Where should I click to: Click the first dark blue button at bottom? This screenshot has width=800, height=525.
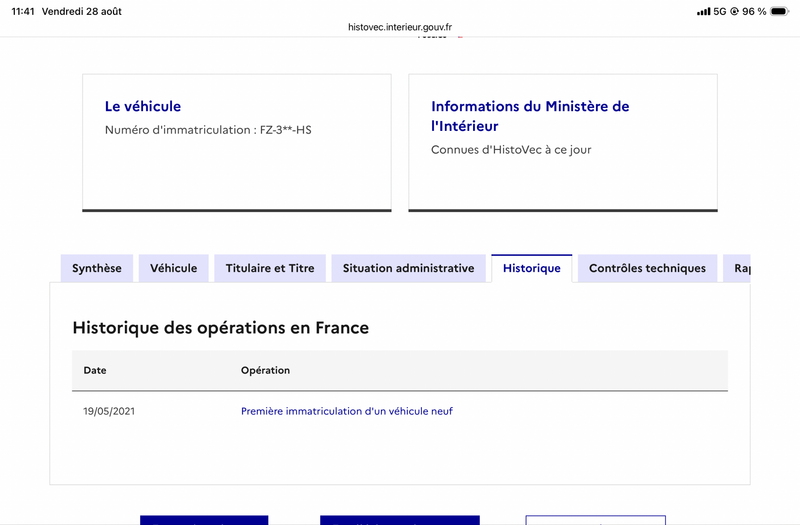pyautogui.click(x=204, y=520)
